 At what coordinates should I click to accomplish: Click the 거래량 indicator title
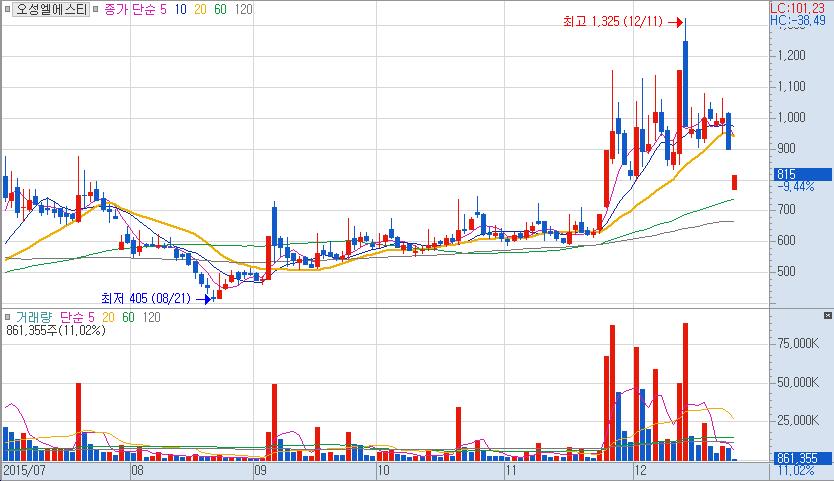34,317
